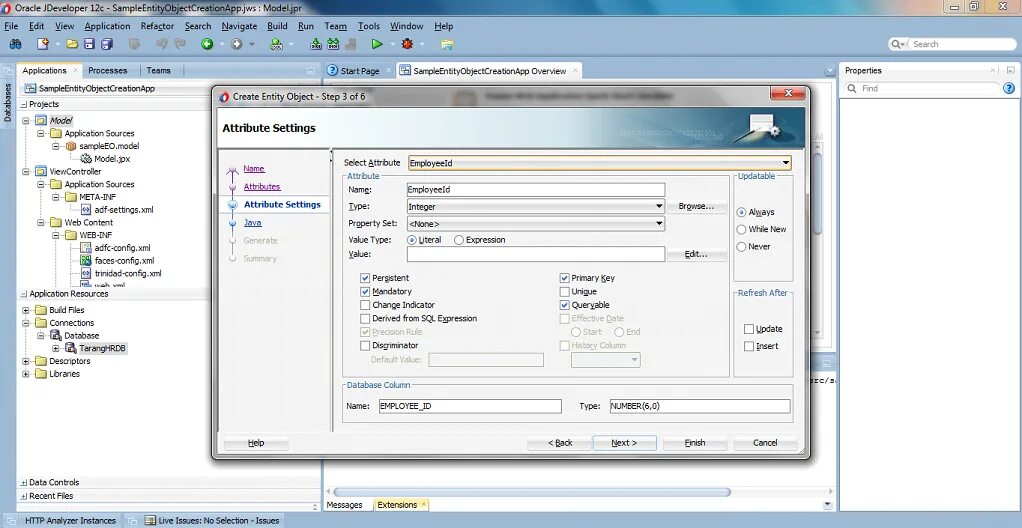
Task: Open the Property Set dropdown
Action: 660,224
